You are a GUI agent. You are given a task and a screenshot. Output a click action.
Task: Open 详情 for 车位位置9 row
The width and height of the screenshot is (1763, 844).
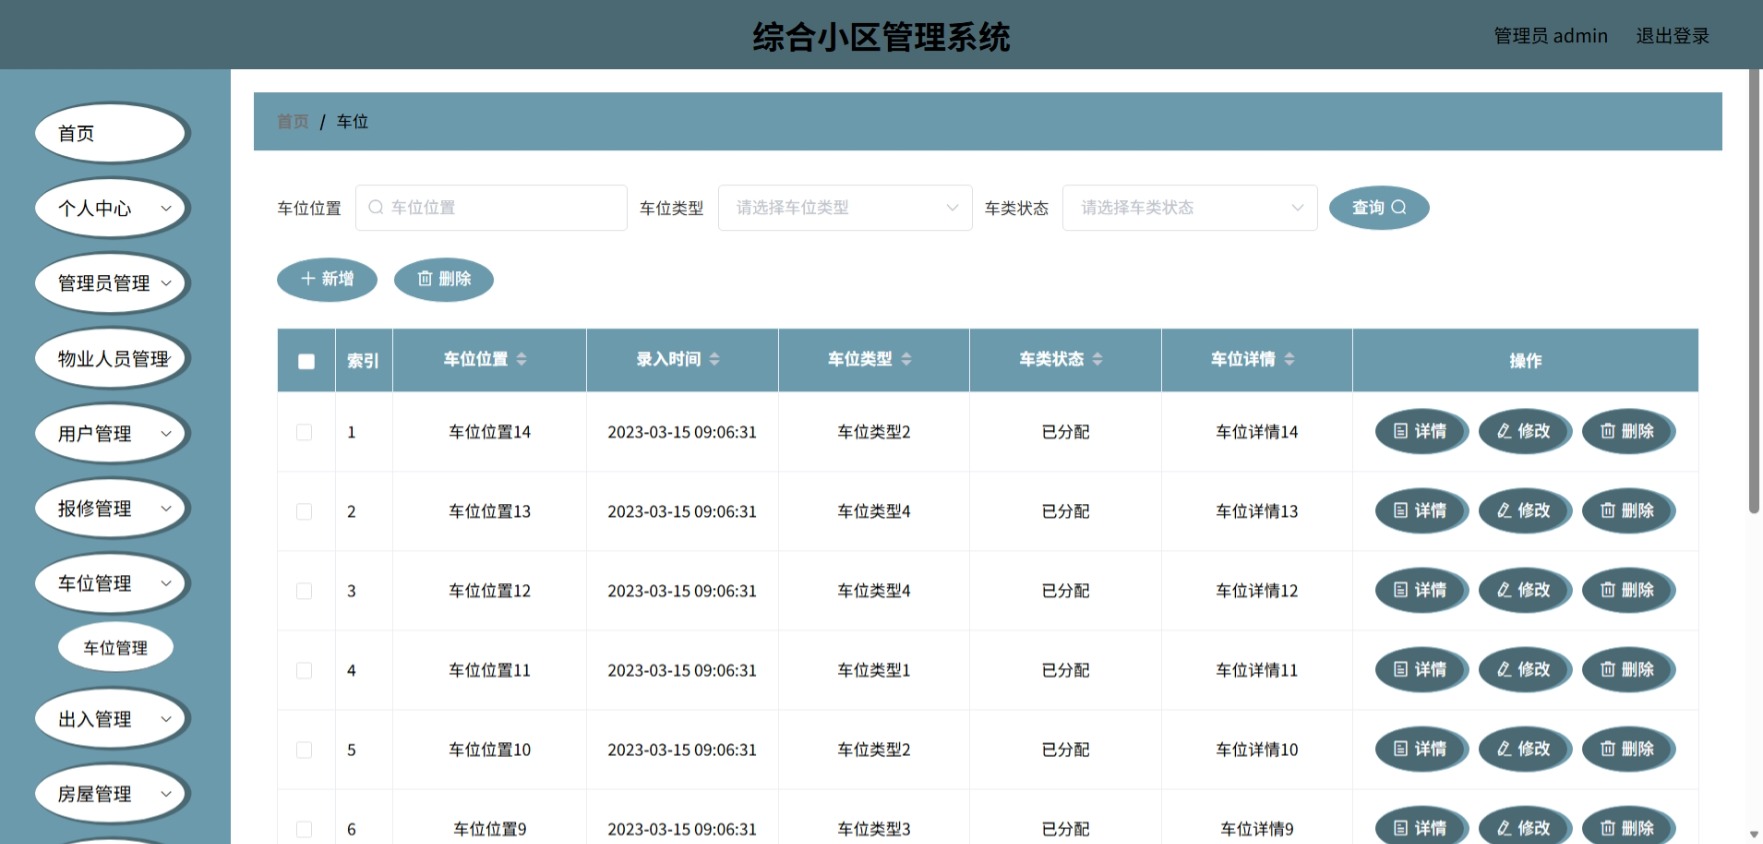(1421, 827)
